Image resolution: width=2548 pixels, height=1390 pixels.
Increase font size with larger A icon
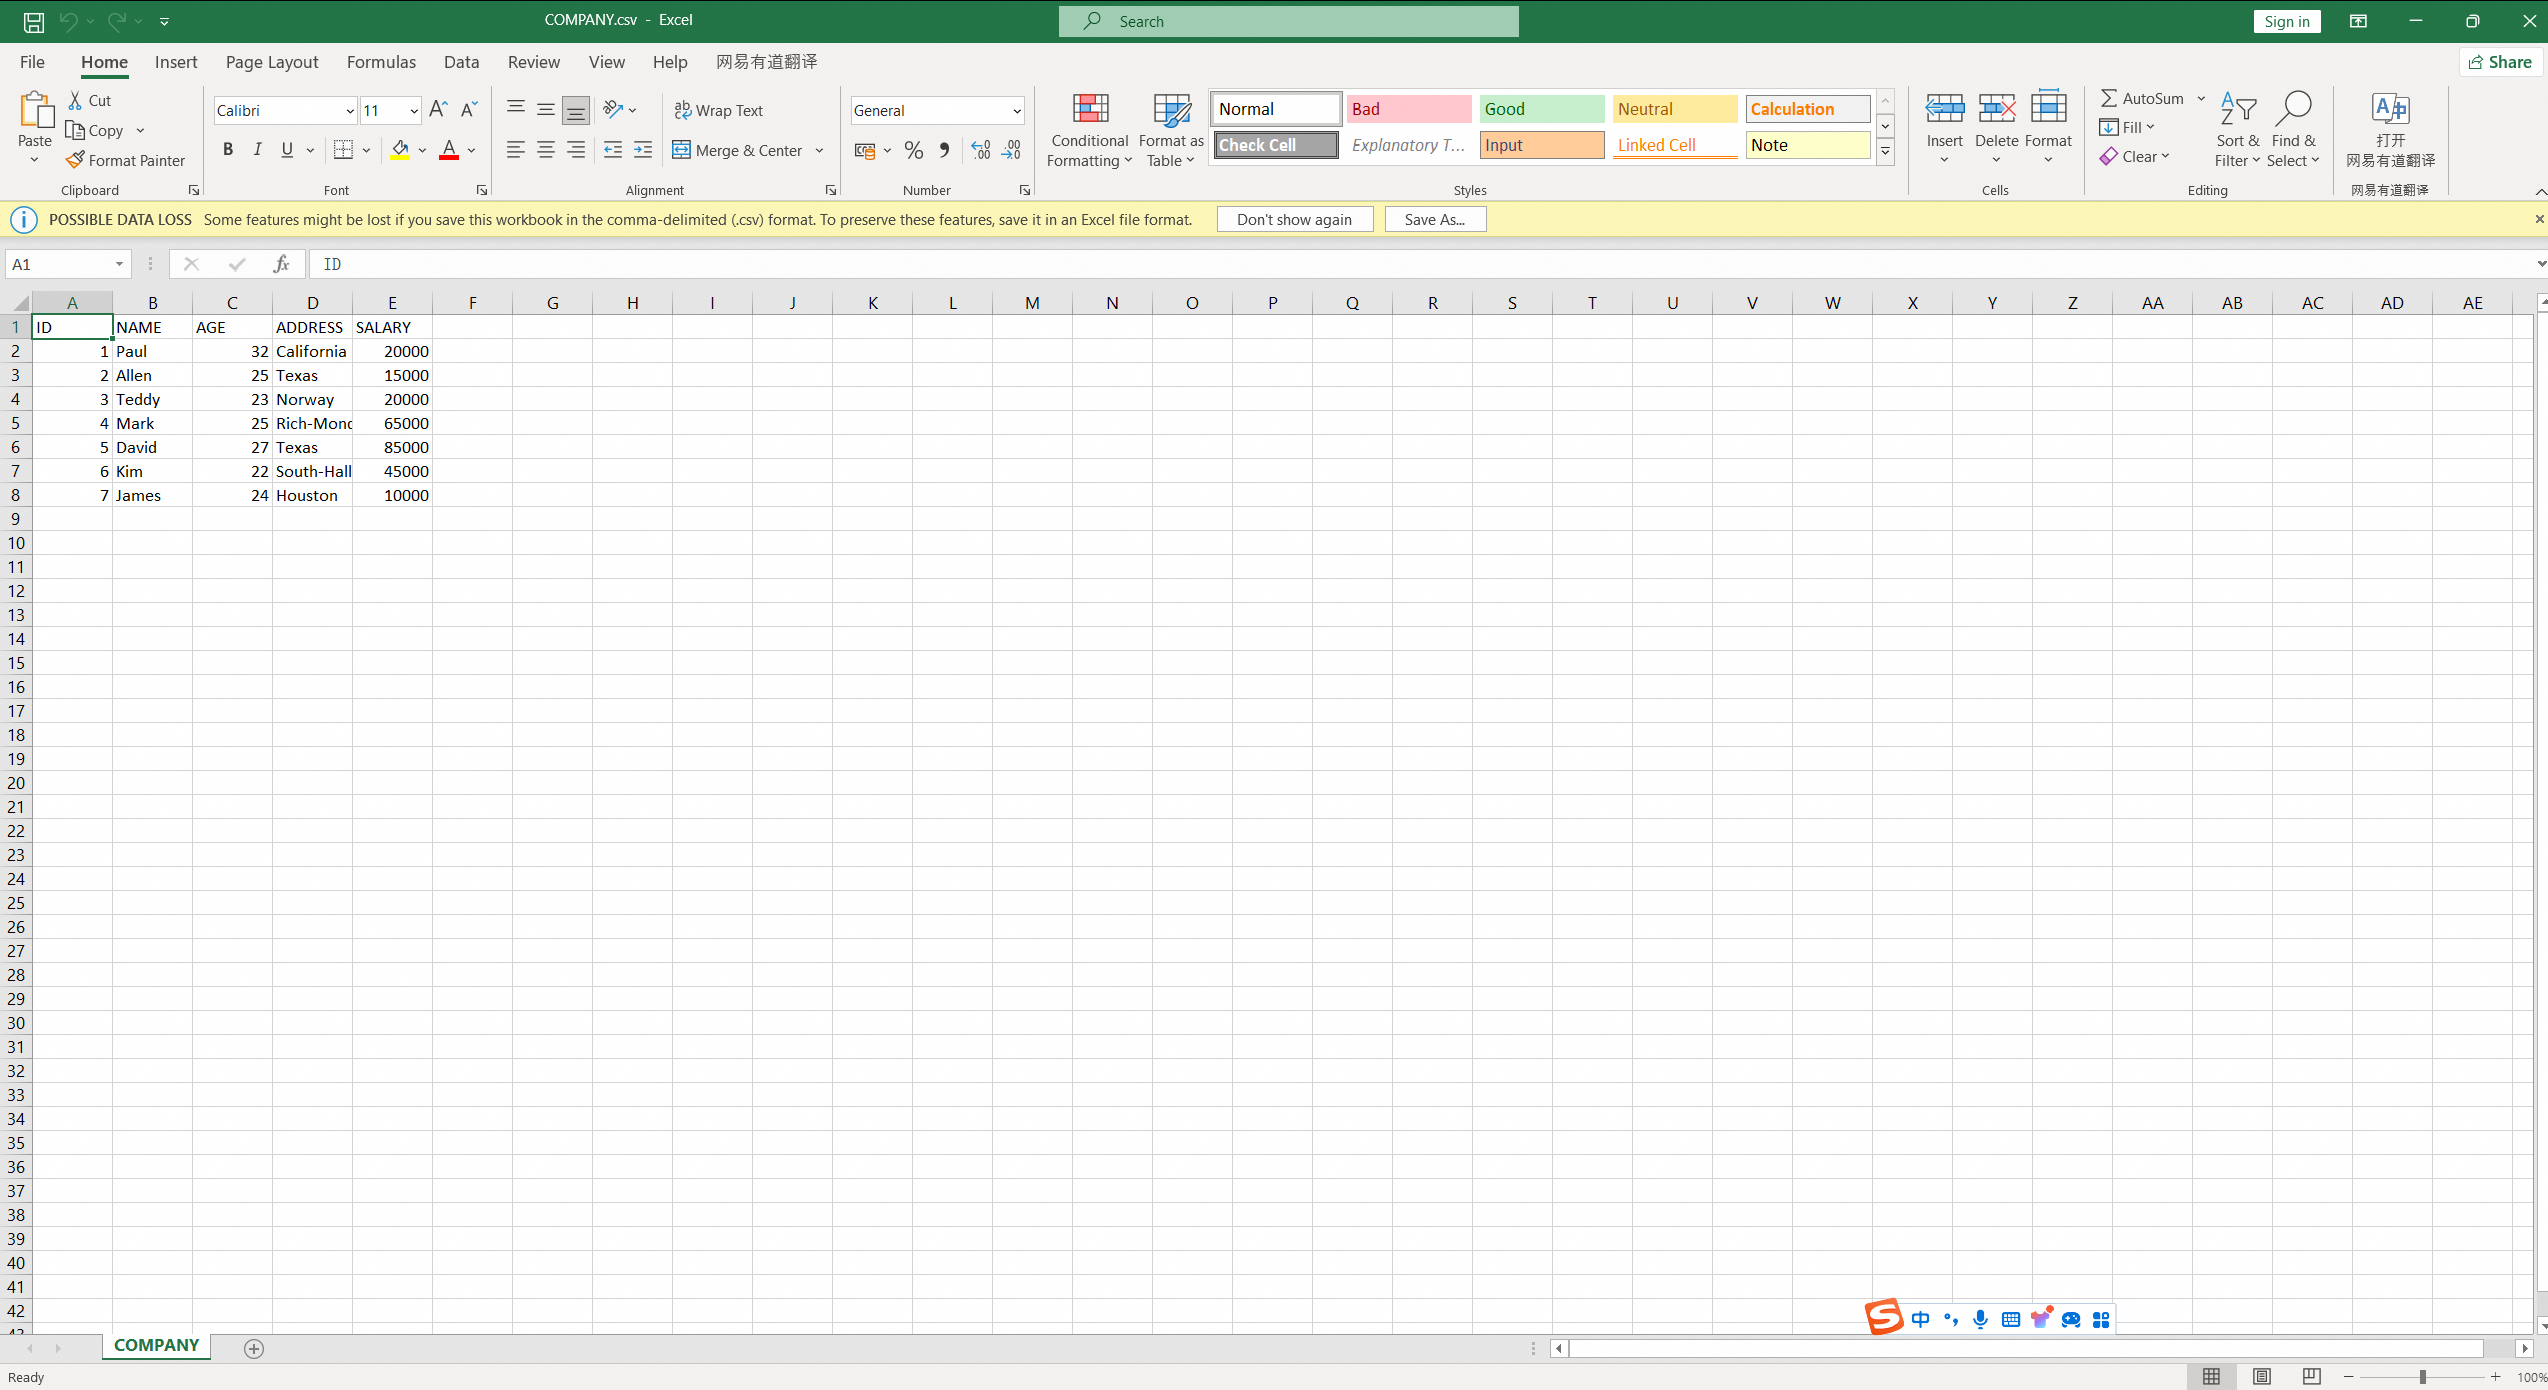click(438, 109)
